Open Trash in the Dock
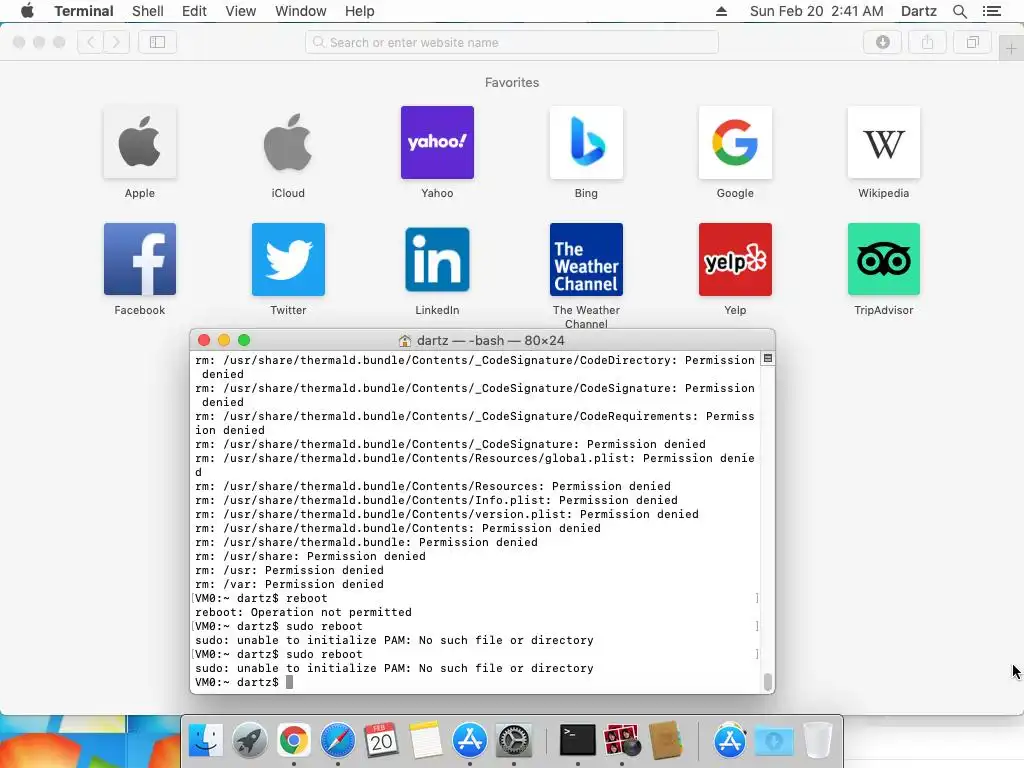Viewport: 1024px width, 768px height. (817, 740)
